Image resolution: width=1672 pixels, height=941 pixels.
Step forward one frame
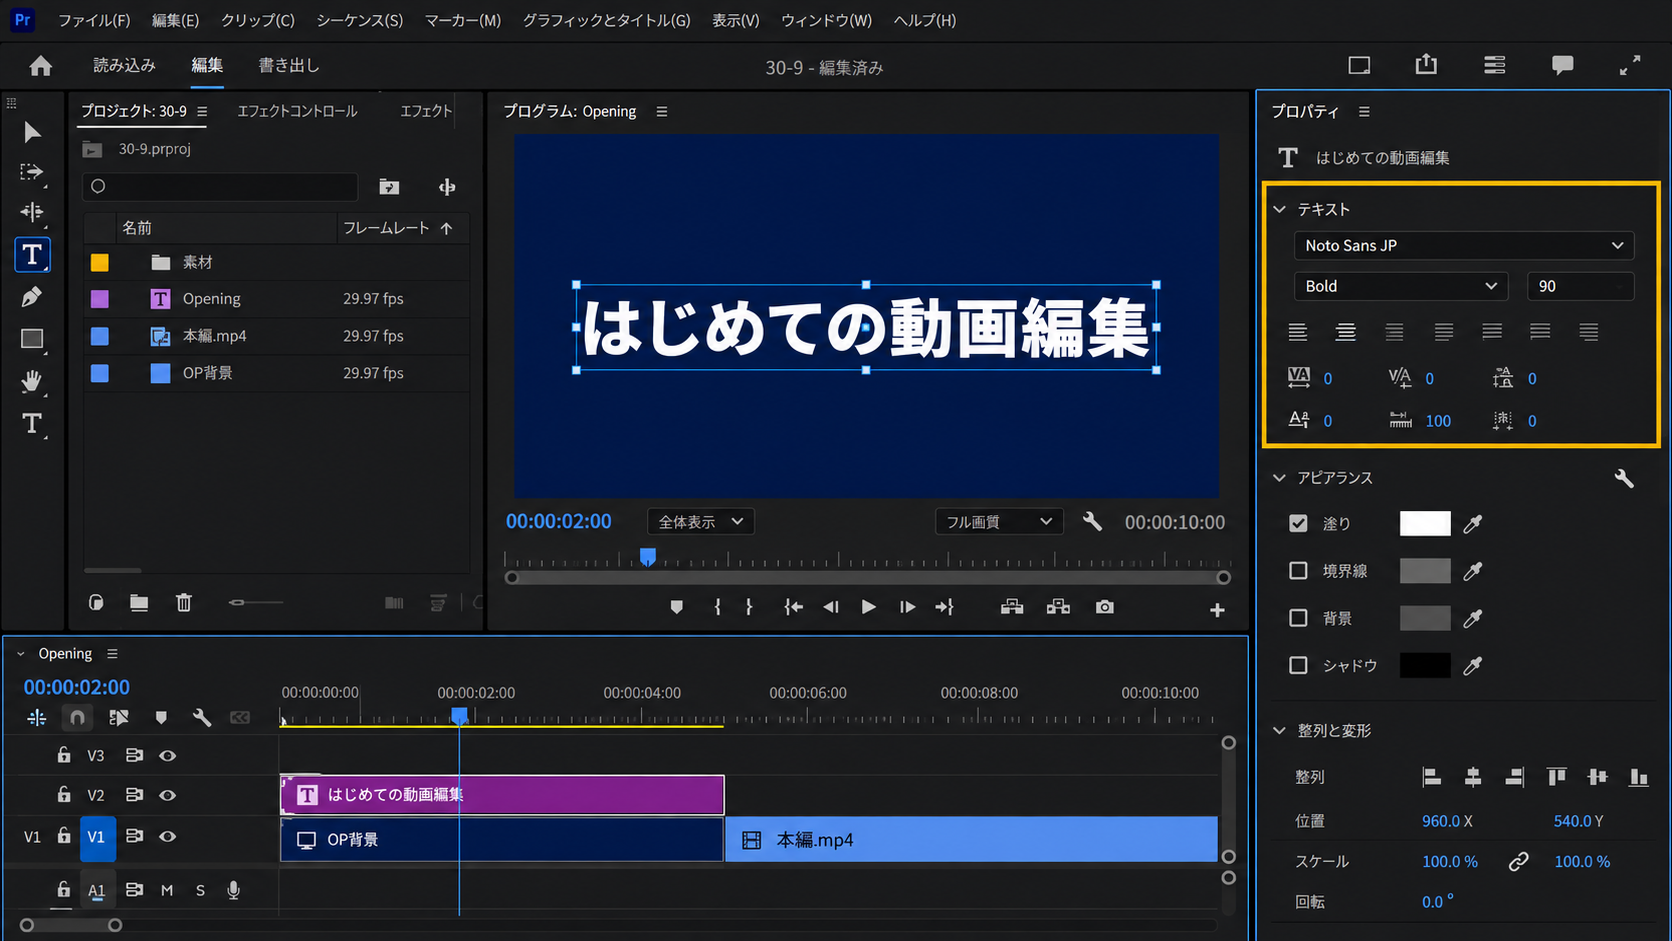[x=907, y=607]
